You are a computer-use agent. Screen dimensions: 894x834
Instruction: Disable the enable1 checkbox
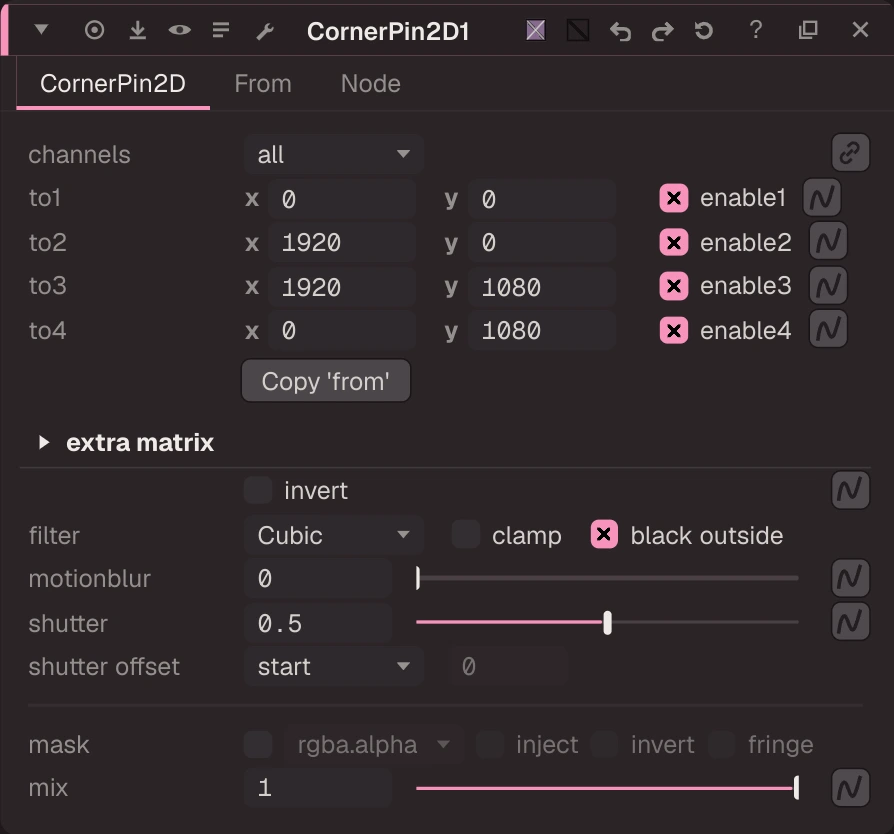point(674,198)
